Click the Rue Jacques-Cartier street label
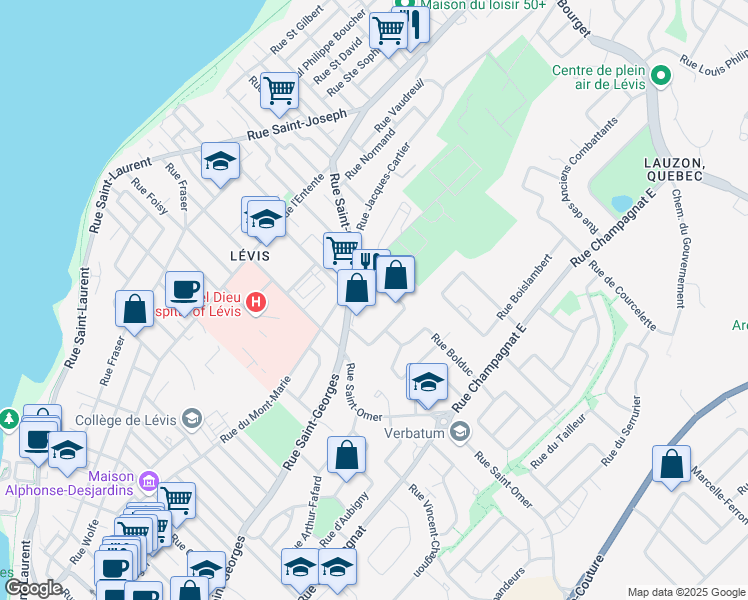748x600 pixels. [383, 186]
